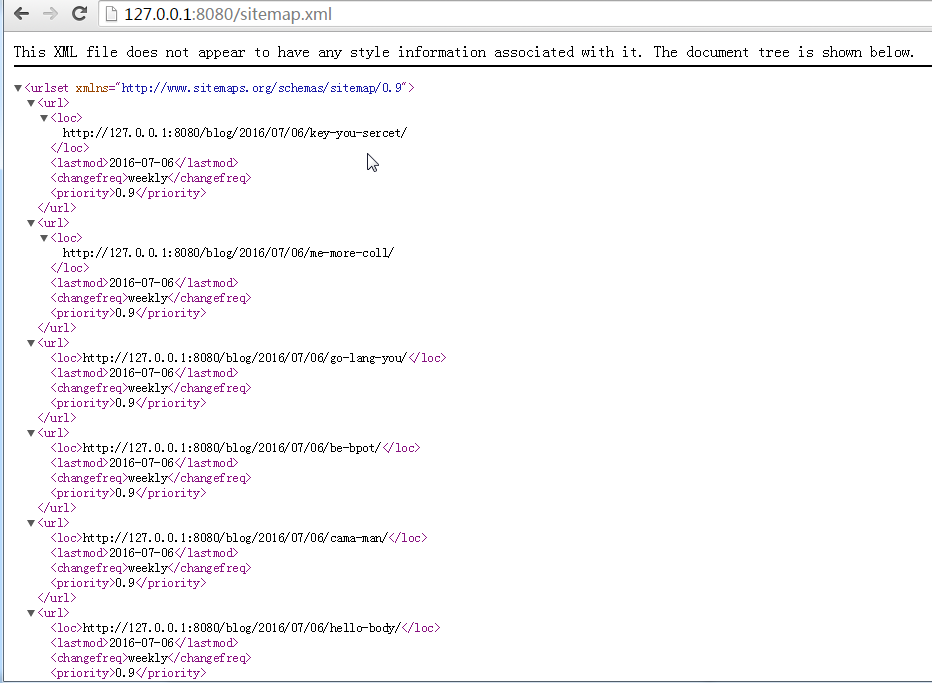This screenshot has height=683, width=932.
Task: Collapse the url node for key-you-sercet
Action: tap(31, 103)
